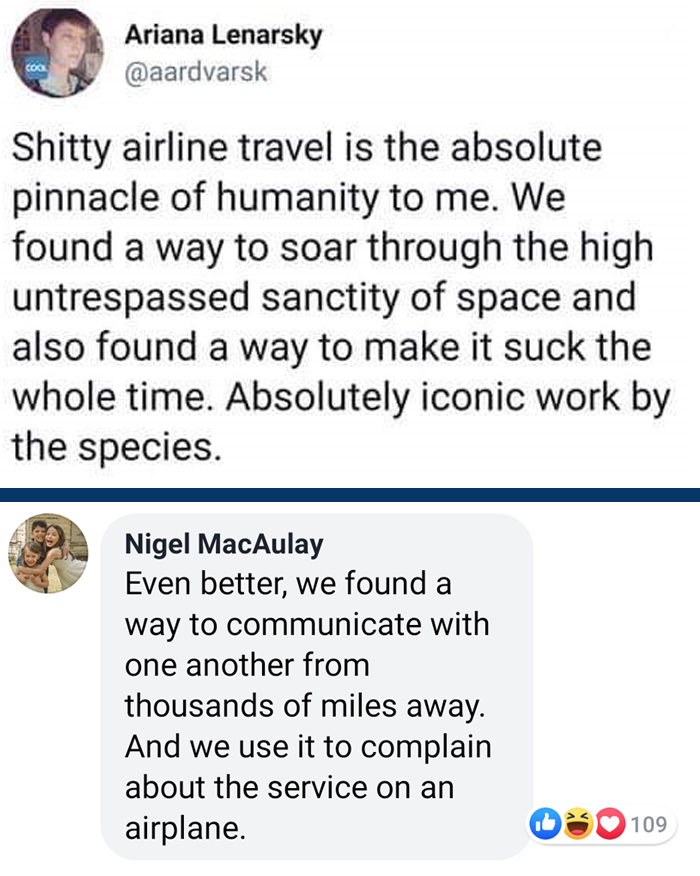Click the Haha laughing reaction icon
Image resolution: width=700 pixels, height=876 pixels.
click(x=578, y=824)
